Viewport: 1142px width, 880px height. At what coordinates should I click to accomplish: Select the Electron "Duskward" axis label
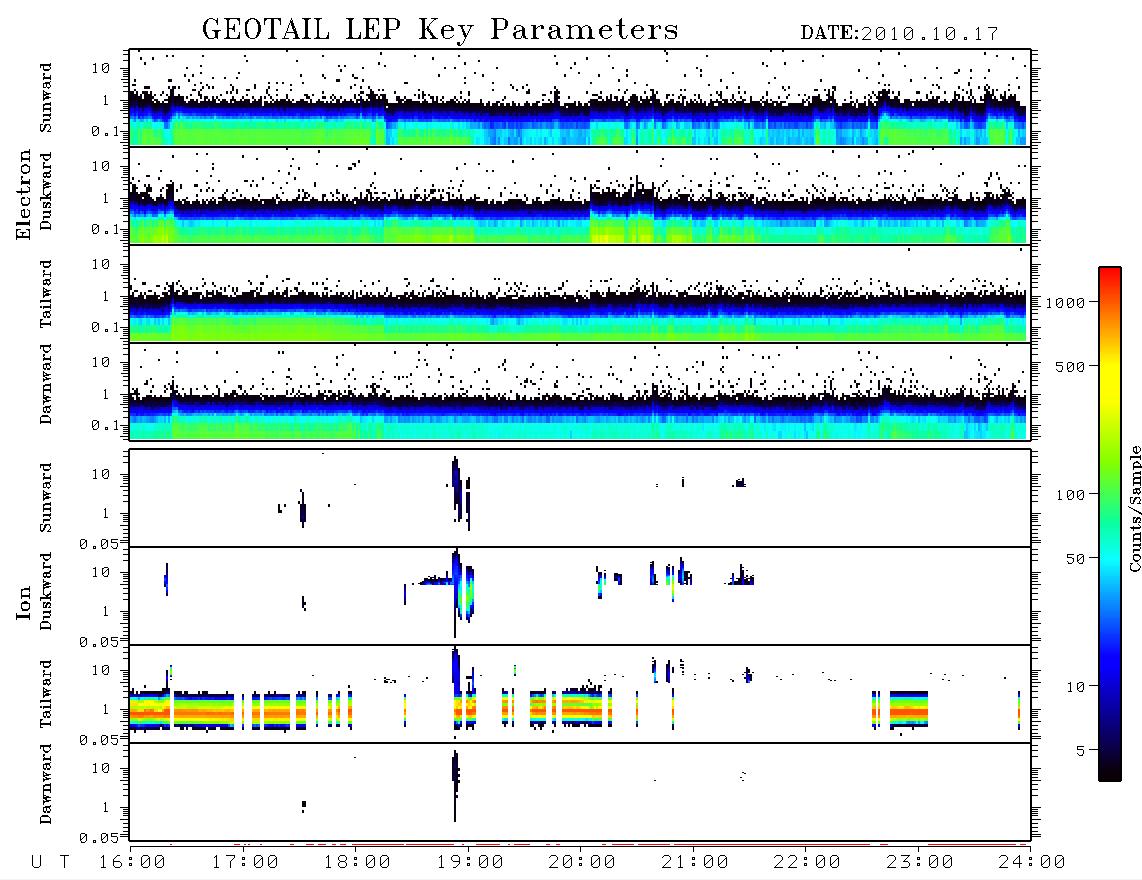pos(46,191)
